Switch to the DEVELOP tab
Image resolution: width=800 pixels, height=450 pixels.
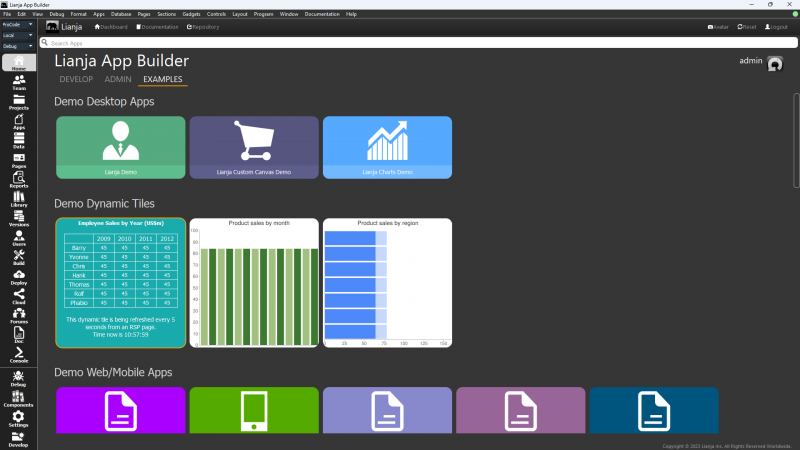(76, 79)
